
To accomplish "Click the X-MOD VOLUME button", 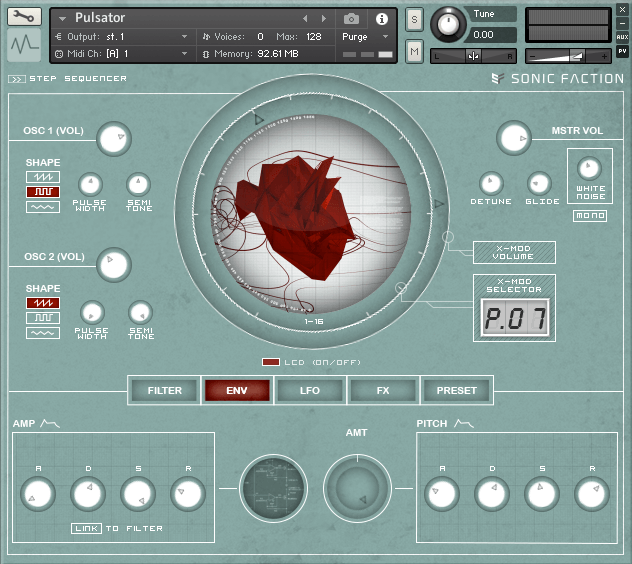I will tap(514, 252).
